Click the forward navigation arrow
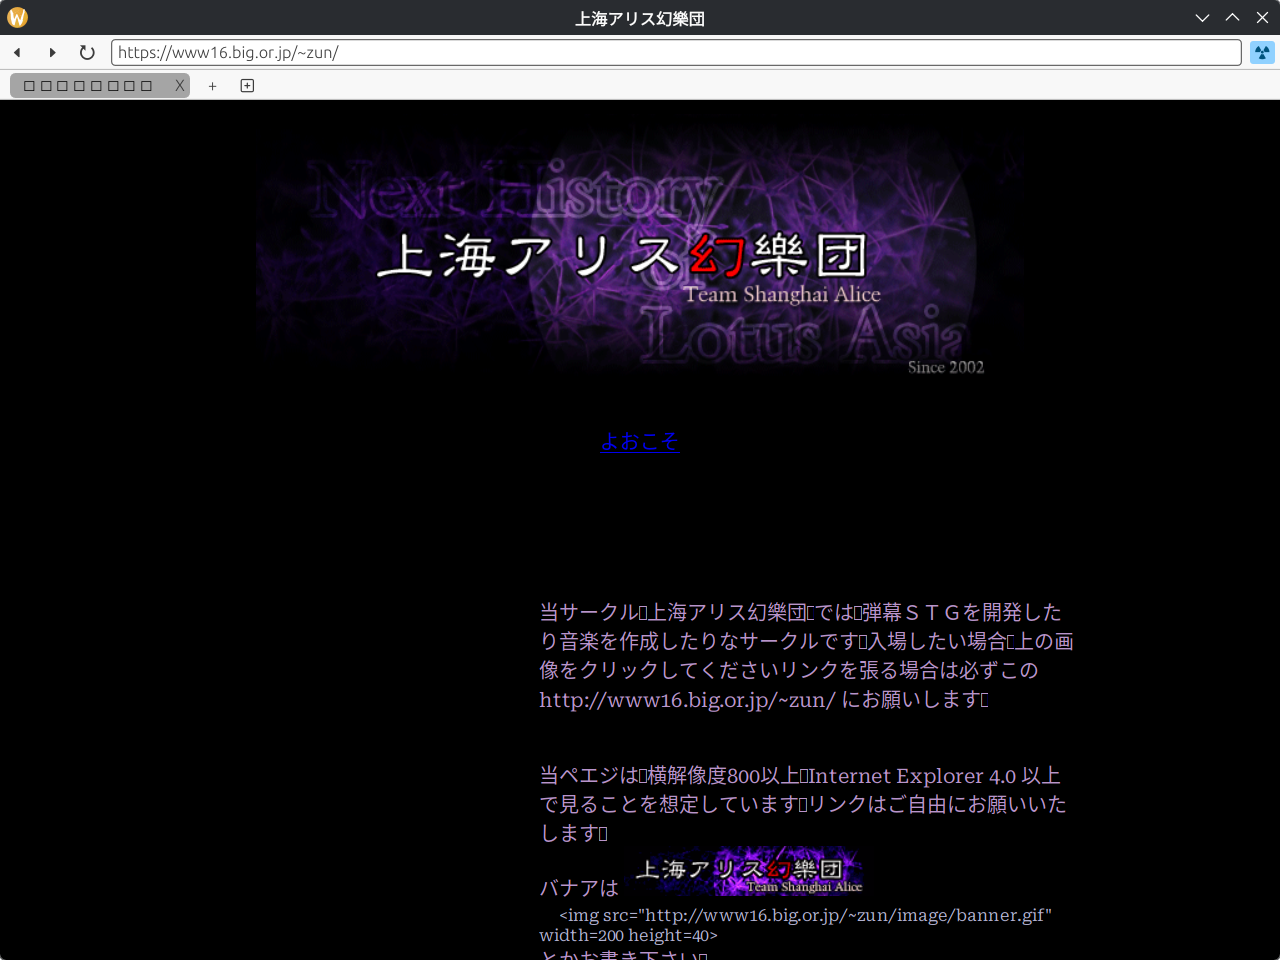This screenshot has width=1280, height=960. (52, 52)
